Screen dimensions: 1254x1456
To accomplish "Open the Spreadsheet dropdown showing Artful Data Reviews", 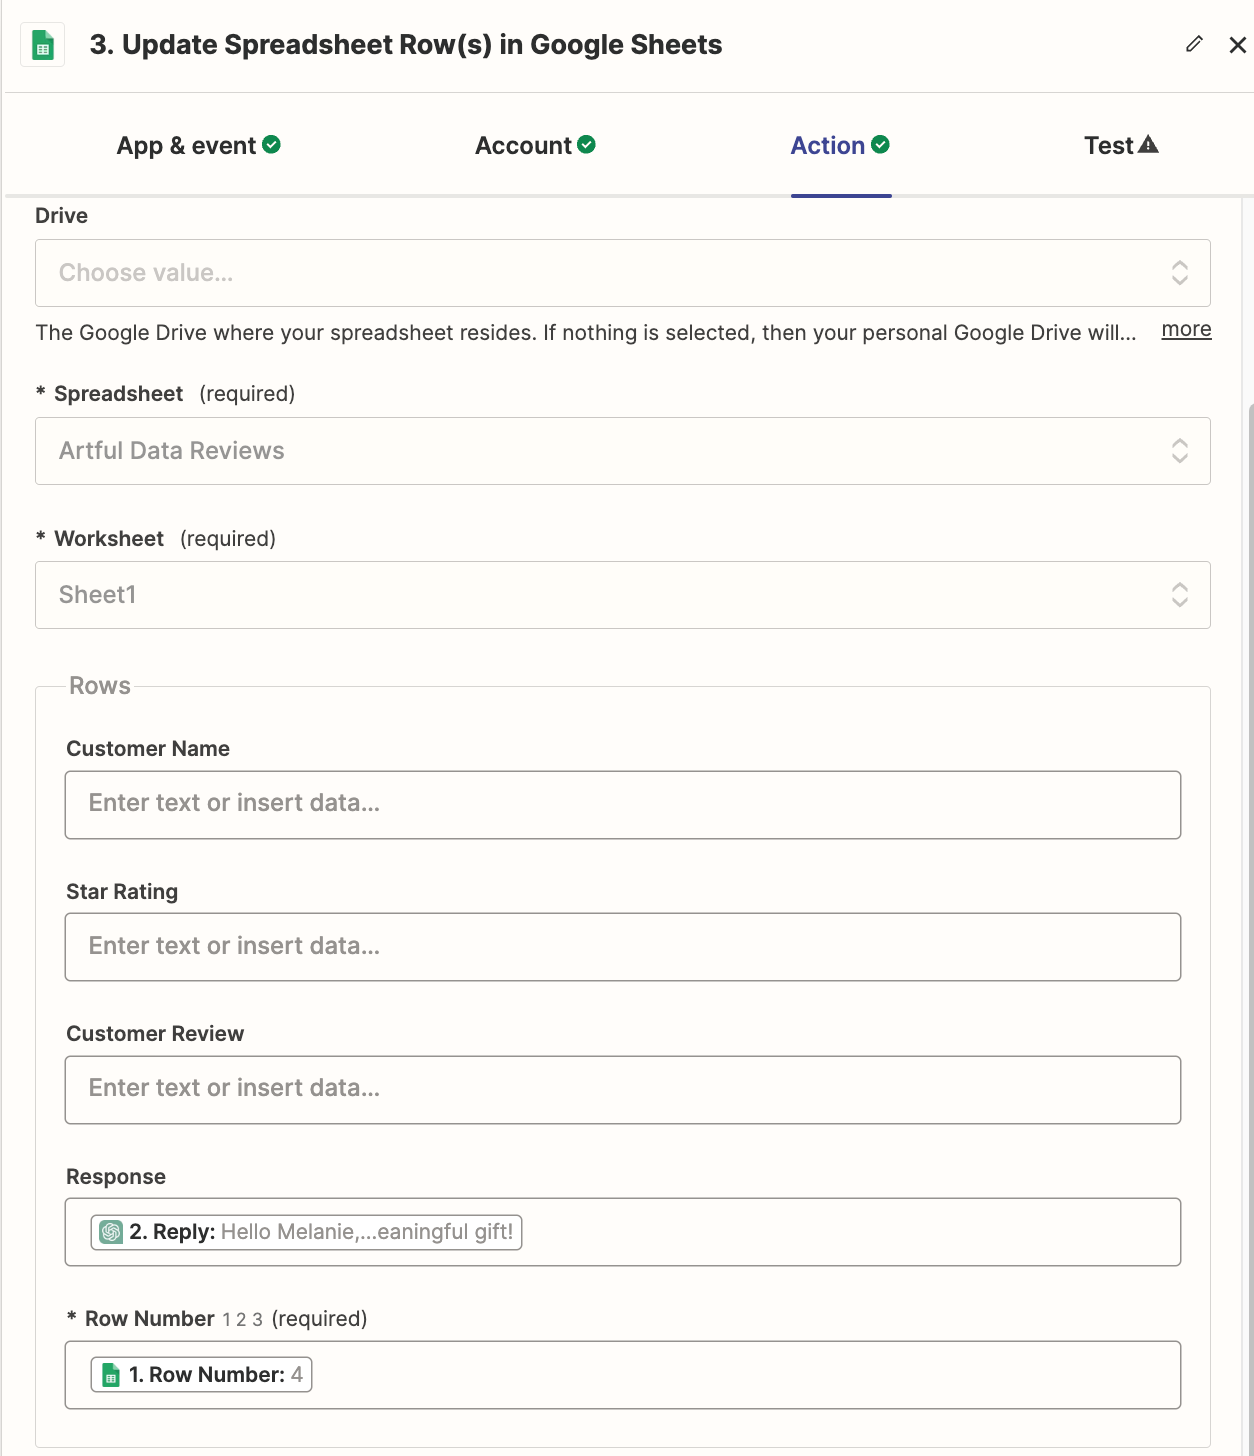I will [x=622, y=451].
